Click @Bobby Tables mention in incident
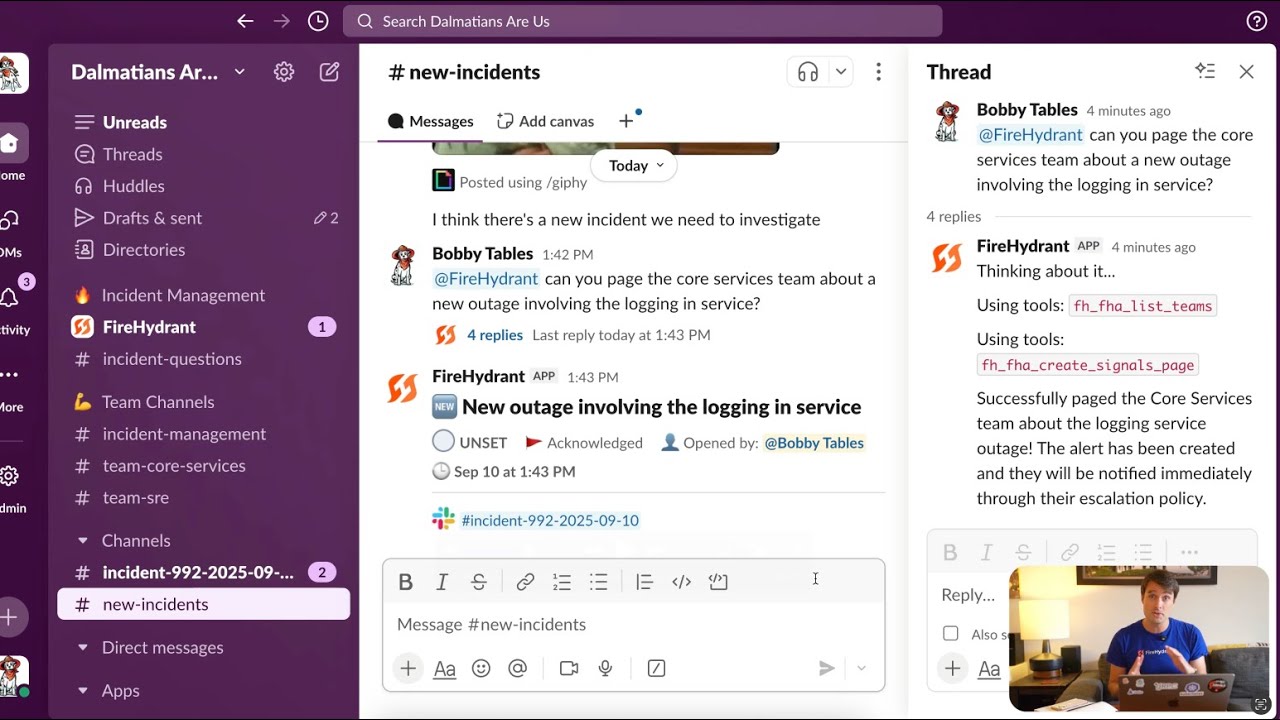 [814, 443]
